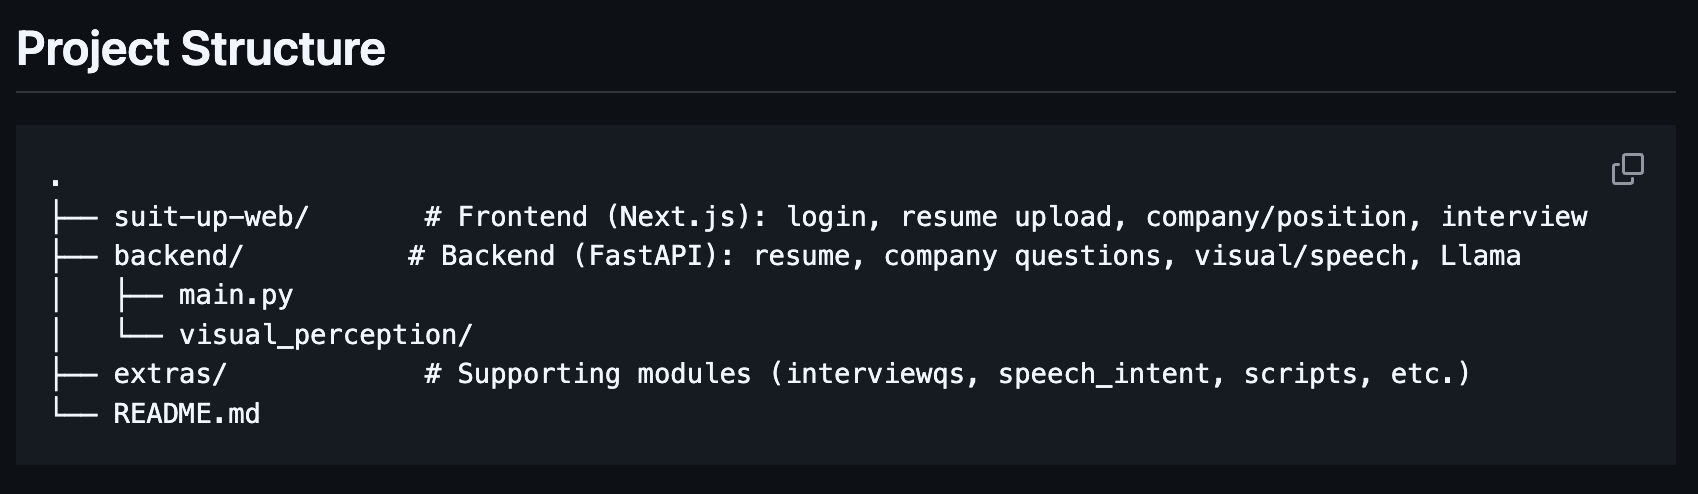Viewport: 1698px width, 494px height.
Task: Click the root dot of the tree
Action: [56, 182]
